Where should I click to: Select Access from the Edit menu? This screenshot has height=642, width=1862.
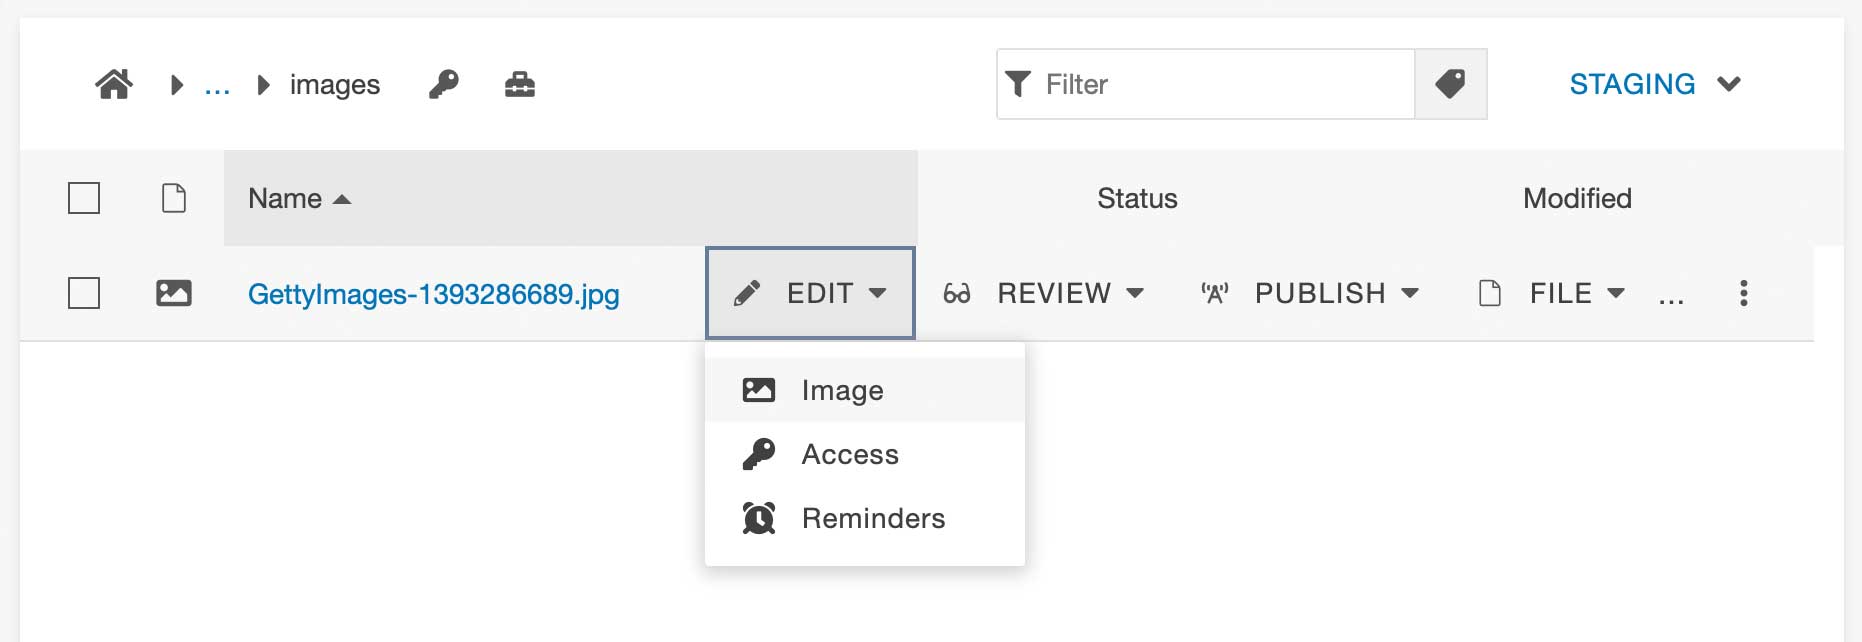[849, 454]
